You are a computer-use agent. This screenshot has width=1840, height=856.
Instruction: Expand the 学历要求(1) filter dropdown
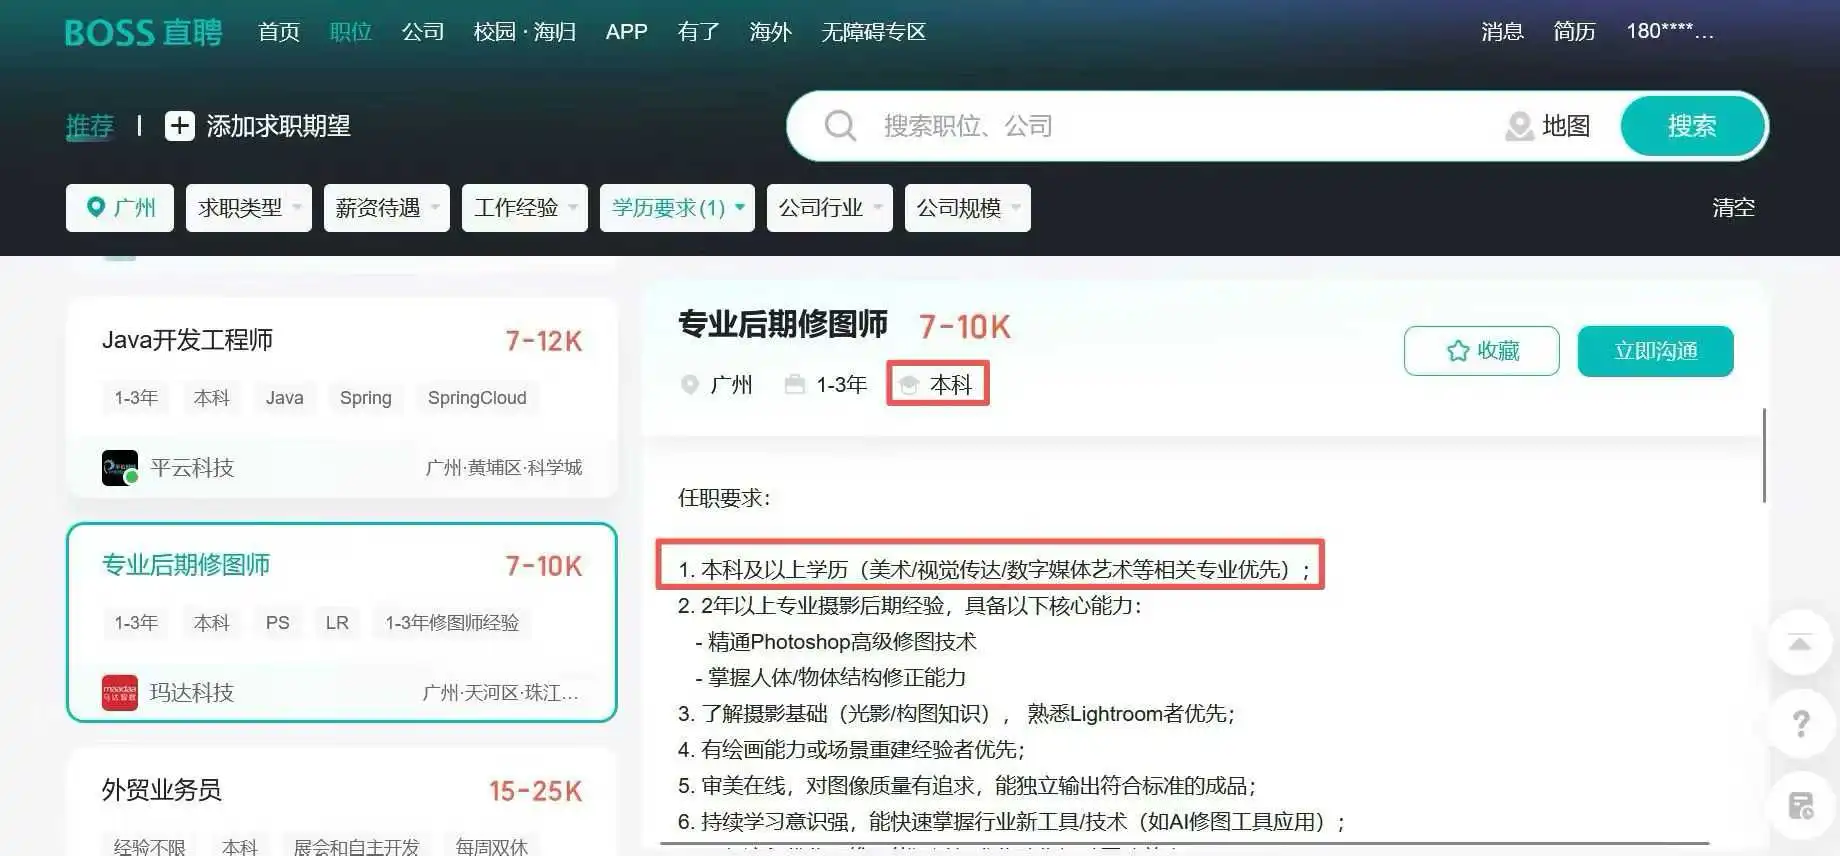coord(677,208)
